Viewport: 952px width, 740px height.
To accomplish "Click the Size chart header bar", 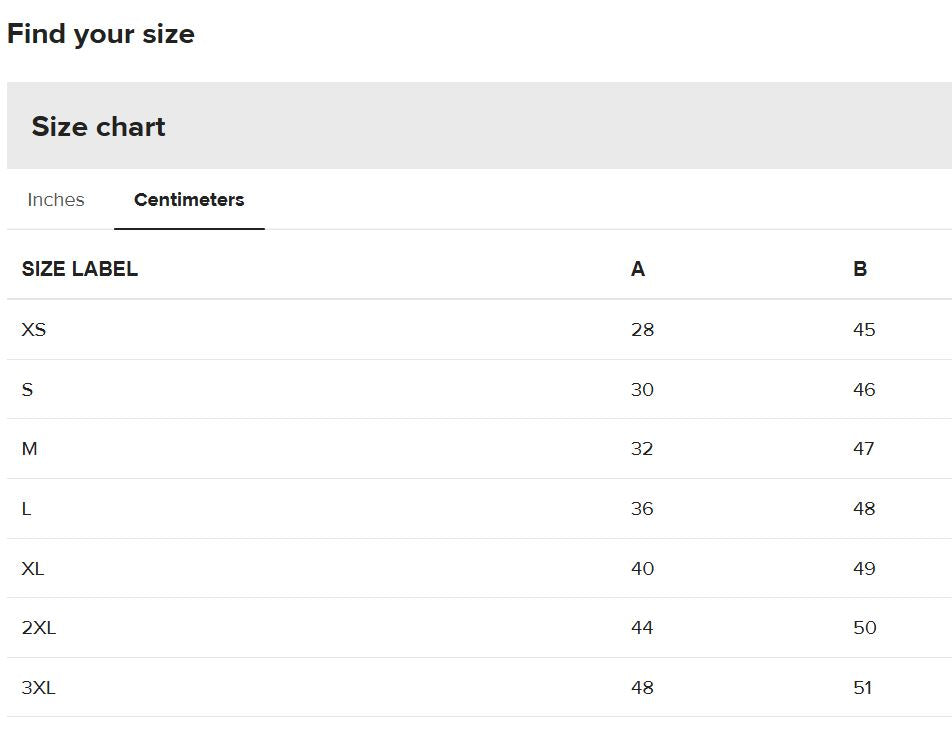I will click(x=479, y=126).
